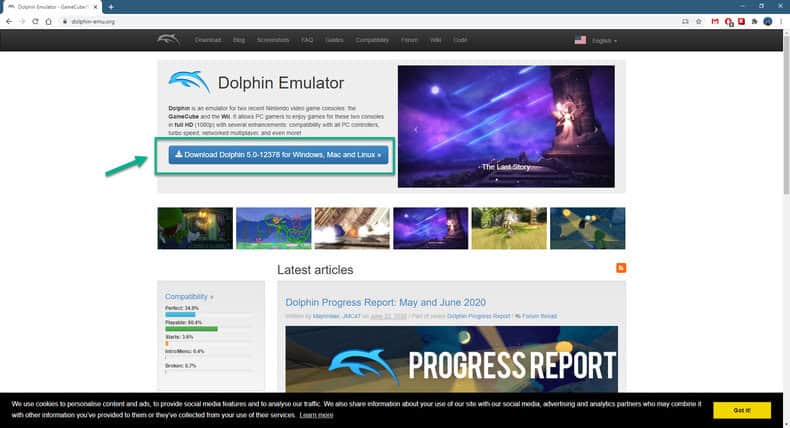Screen dimensions: 790x428
Task: Open Compatibility in the top navbar
Action: 372,40
